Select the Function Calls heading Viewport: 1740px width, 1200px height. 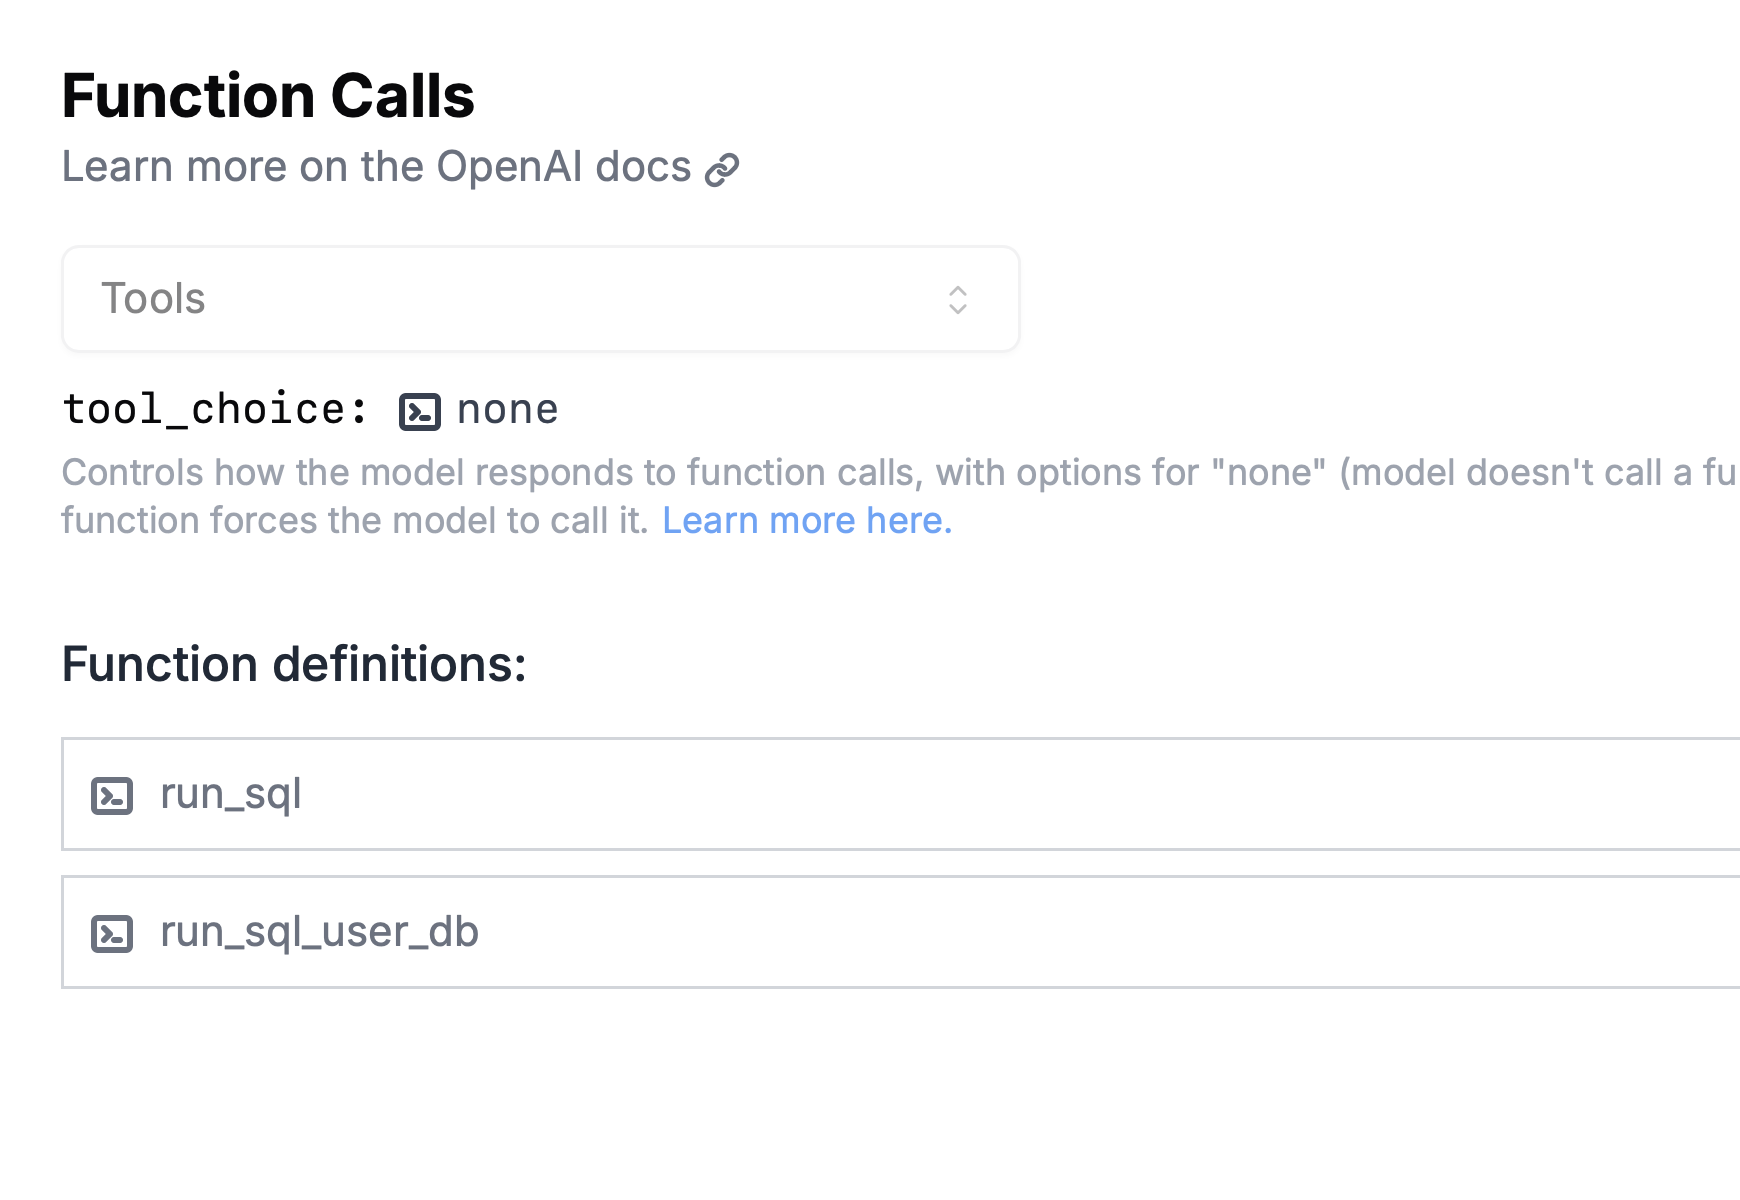coord(268,96)
